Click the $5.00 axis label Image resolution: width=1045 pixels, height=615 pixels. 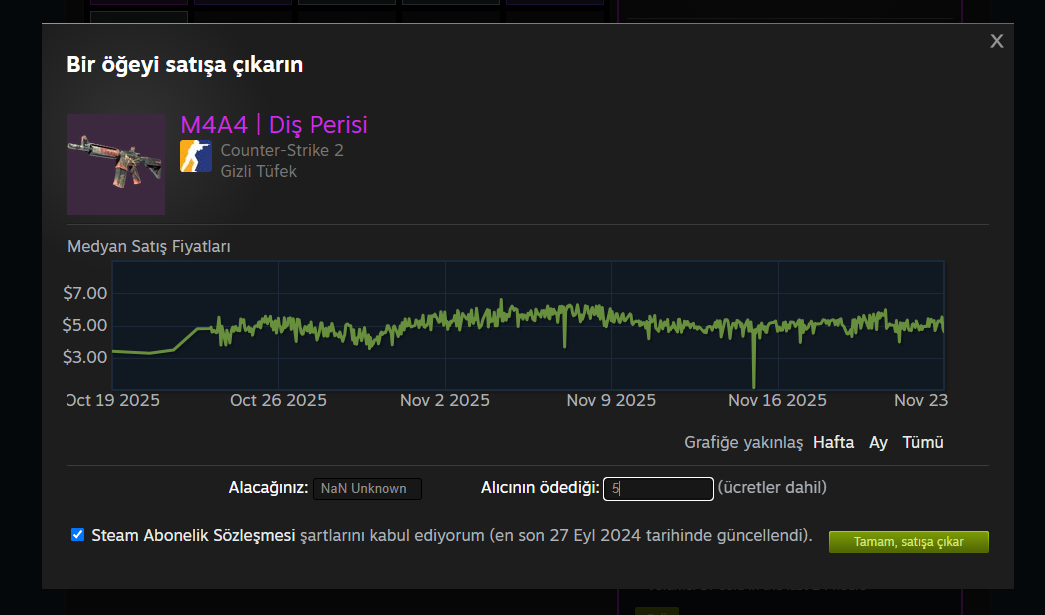(85, 325)
